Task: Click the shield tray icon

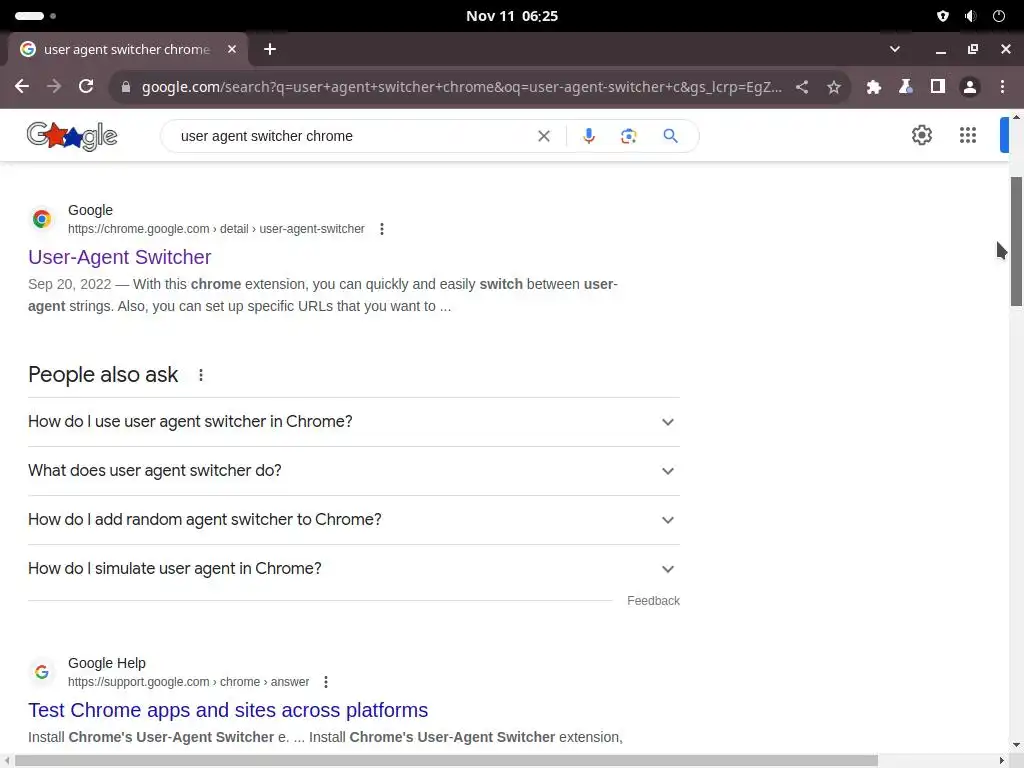Action: tap(942, 16)
